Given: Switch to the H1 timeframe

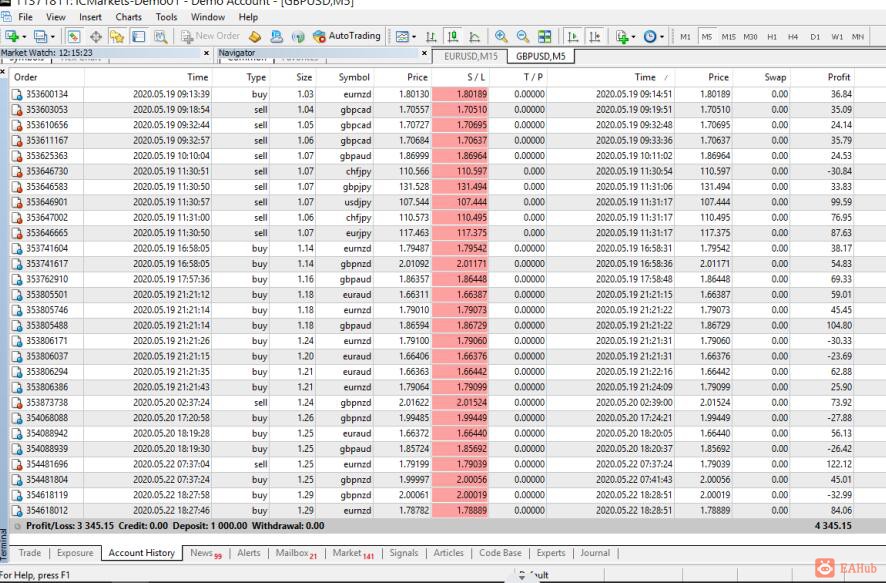Looking at the screenshot, I should point(772,37).
